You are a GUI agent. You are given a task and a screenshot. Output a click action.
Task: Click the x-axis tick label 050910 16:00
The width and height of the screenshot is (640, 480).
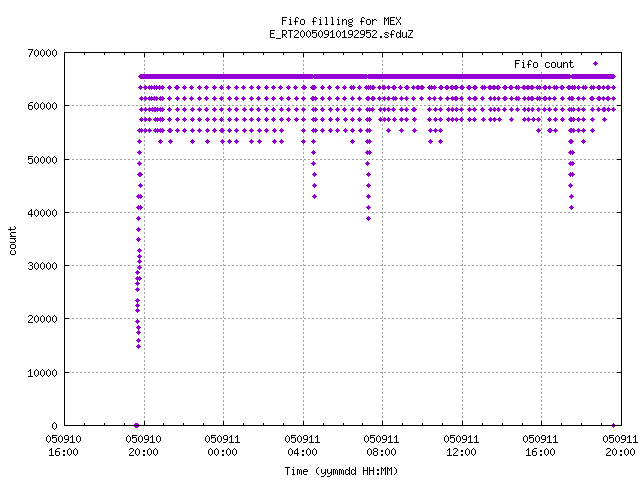point(63,446)
